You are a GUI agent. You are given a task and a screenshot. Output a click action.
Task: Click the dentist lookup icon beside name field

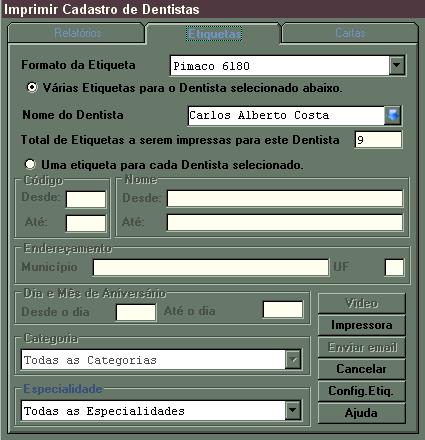pyautogui.click(x=392, y=115)
